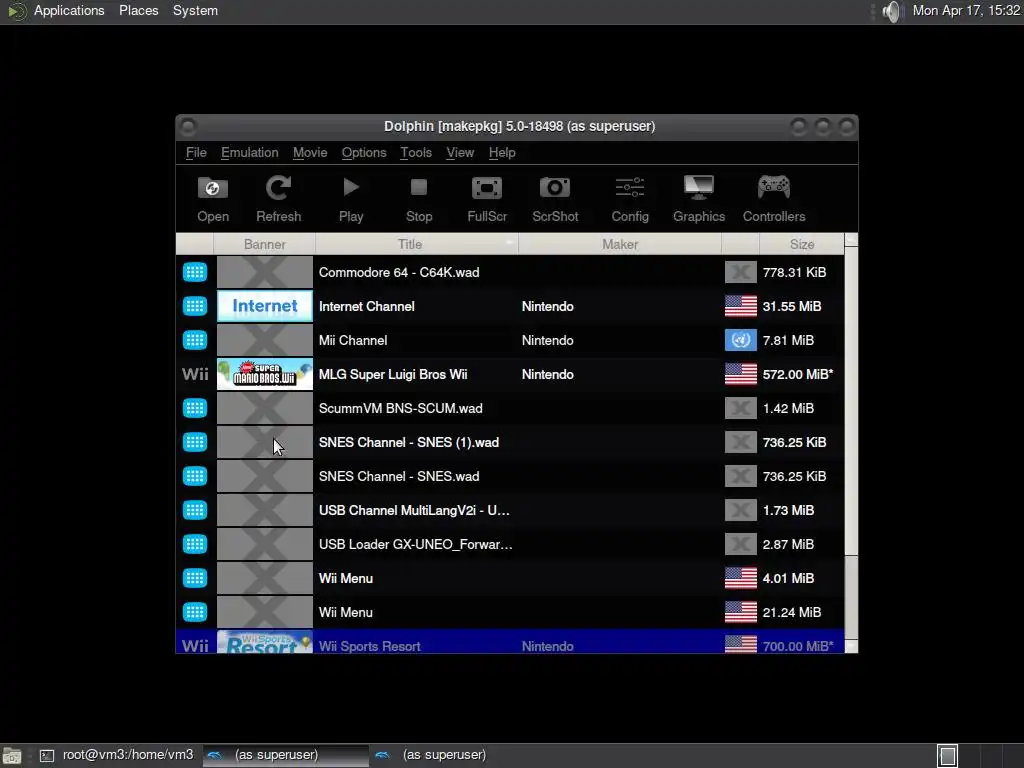1024x768 pixels.
Task: Click WiiWare icon for SNES (1).wad row
Action: (x=195, y=442)
